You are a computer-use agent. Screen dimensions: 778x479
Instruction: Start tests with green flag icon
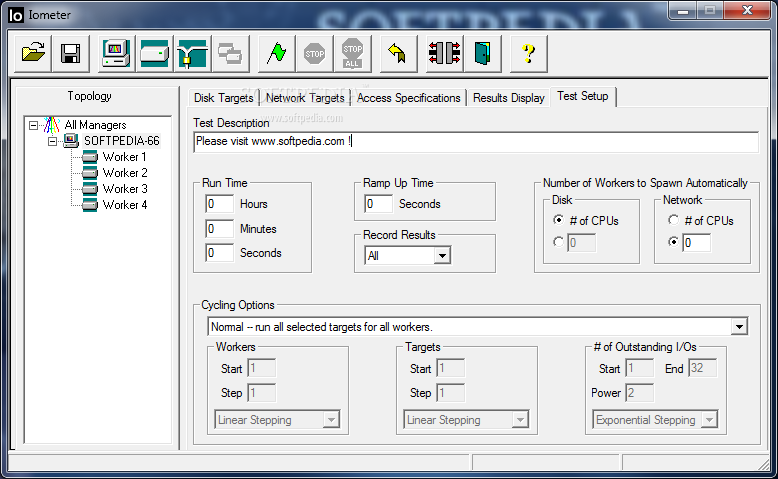276,53
